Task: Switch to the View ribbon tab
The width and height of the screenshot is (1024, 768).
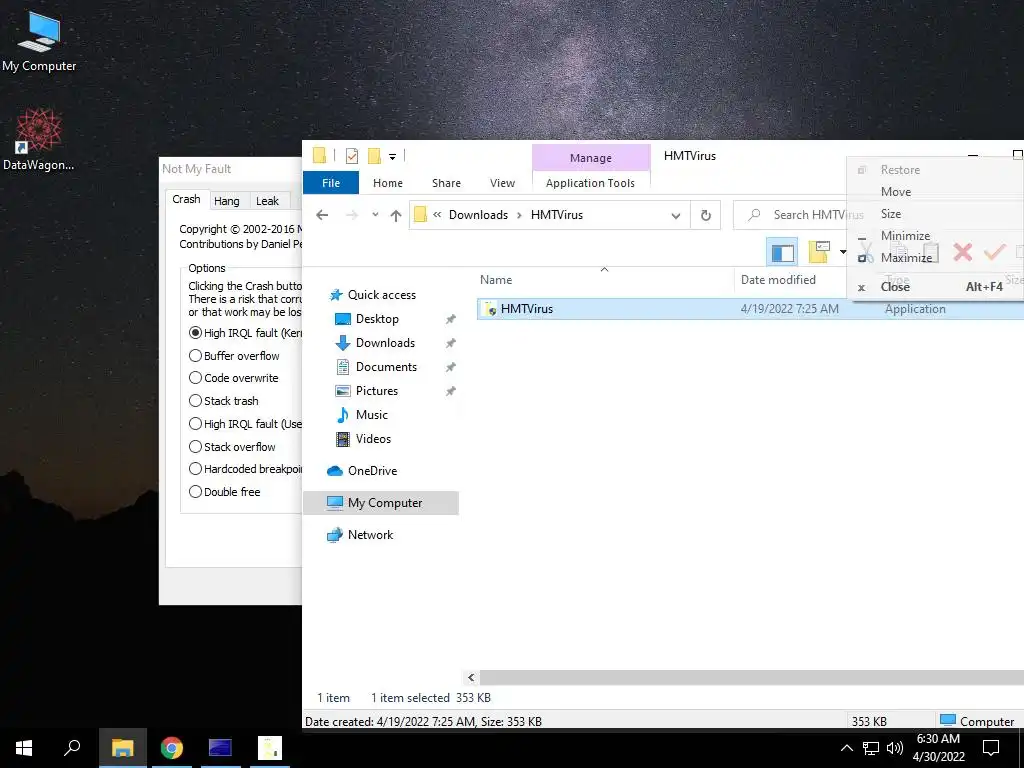Action: point(502,183)
